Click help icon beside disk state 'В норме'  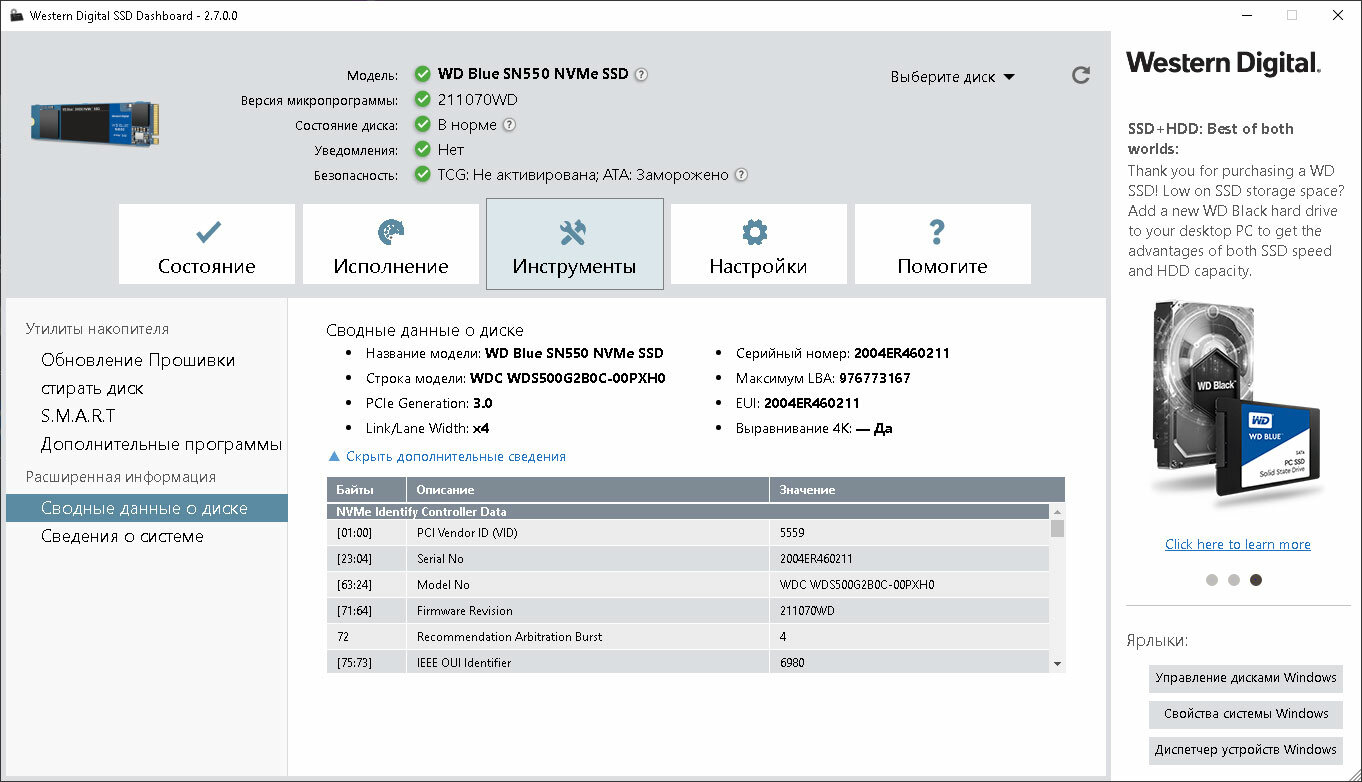(509, 125)
